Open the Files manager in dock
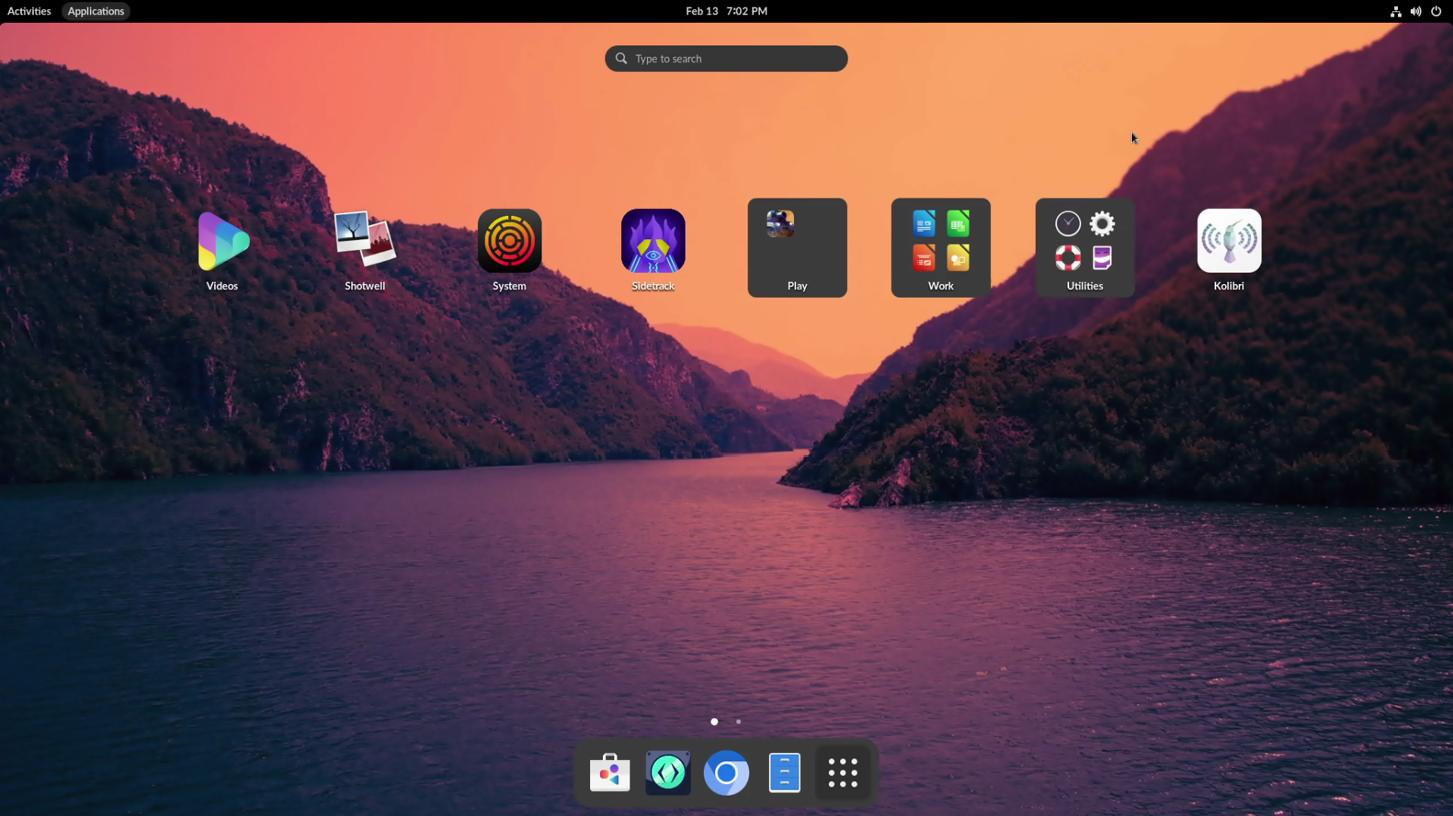1453x816 pixels. (784, 773)
